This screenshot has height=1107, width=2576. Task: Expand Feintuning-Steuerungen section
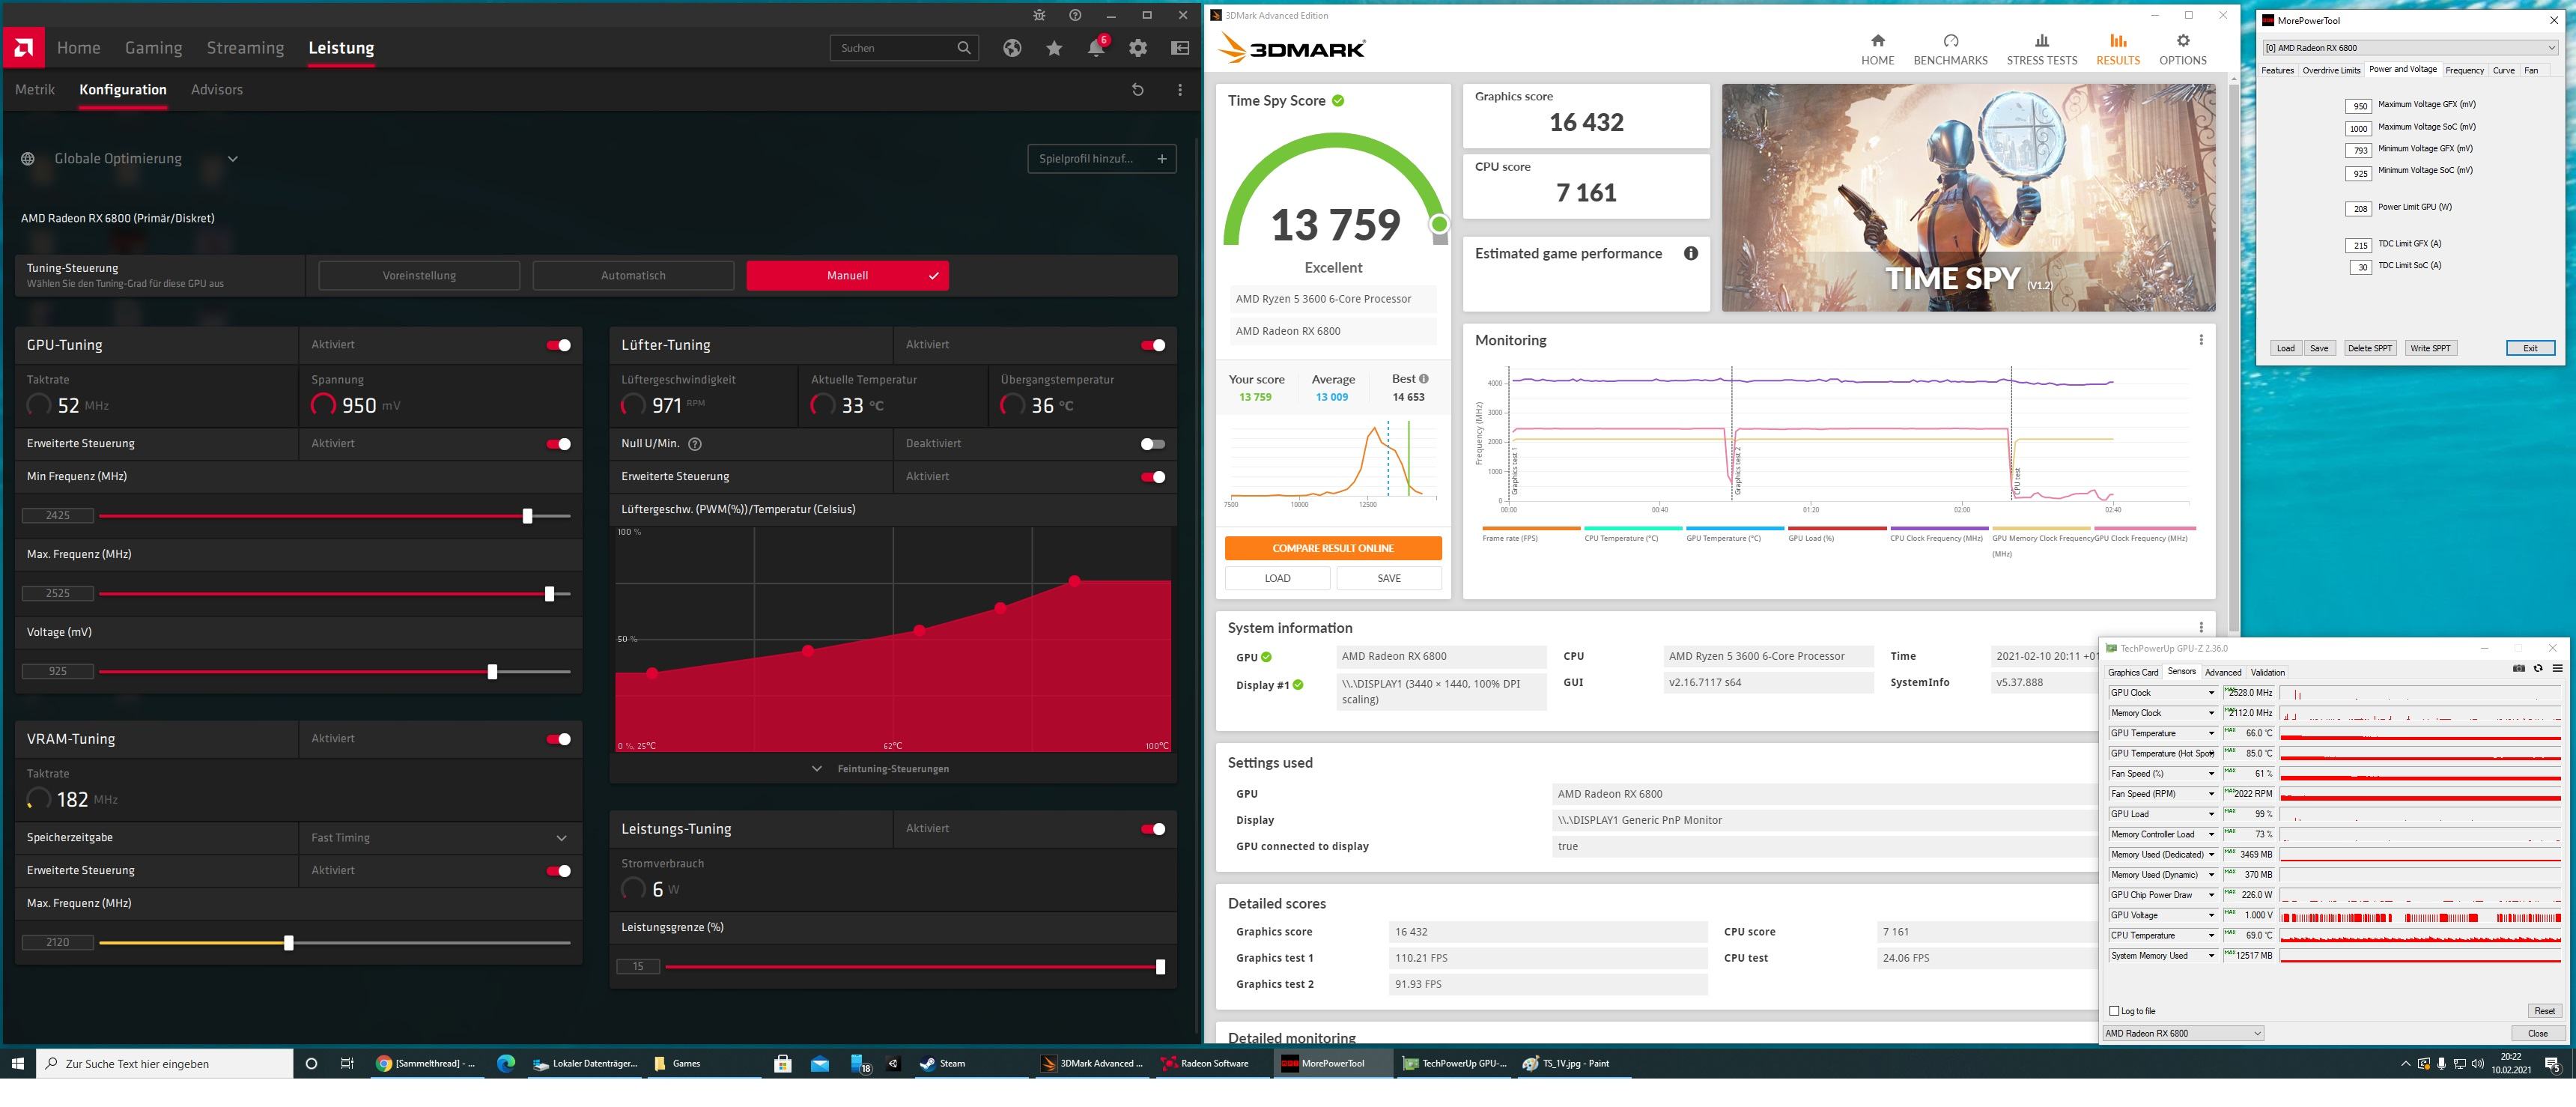pyautogui.click(x=892, y=769)
